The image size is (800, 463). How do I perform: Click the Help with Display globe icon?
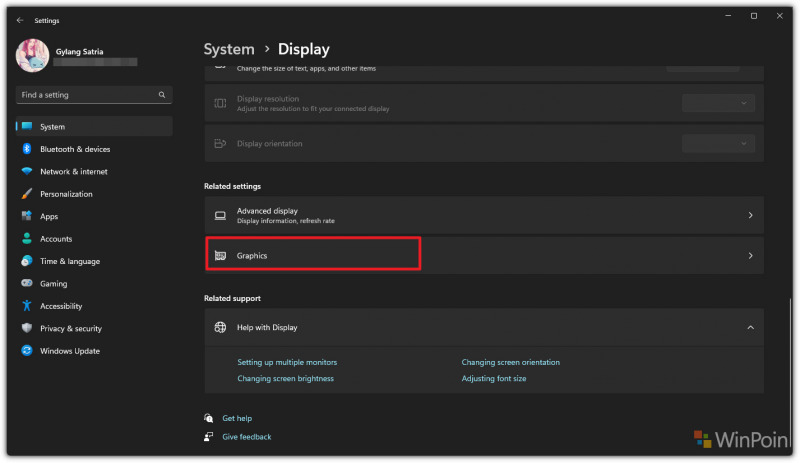220,328
